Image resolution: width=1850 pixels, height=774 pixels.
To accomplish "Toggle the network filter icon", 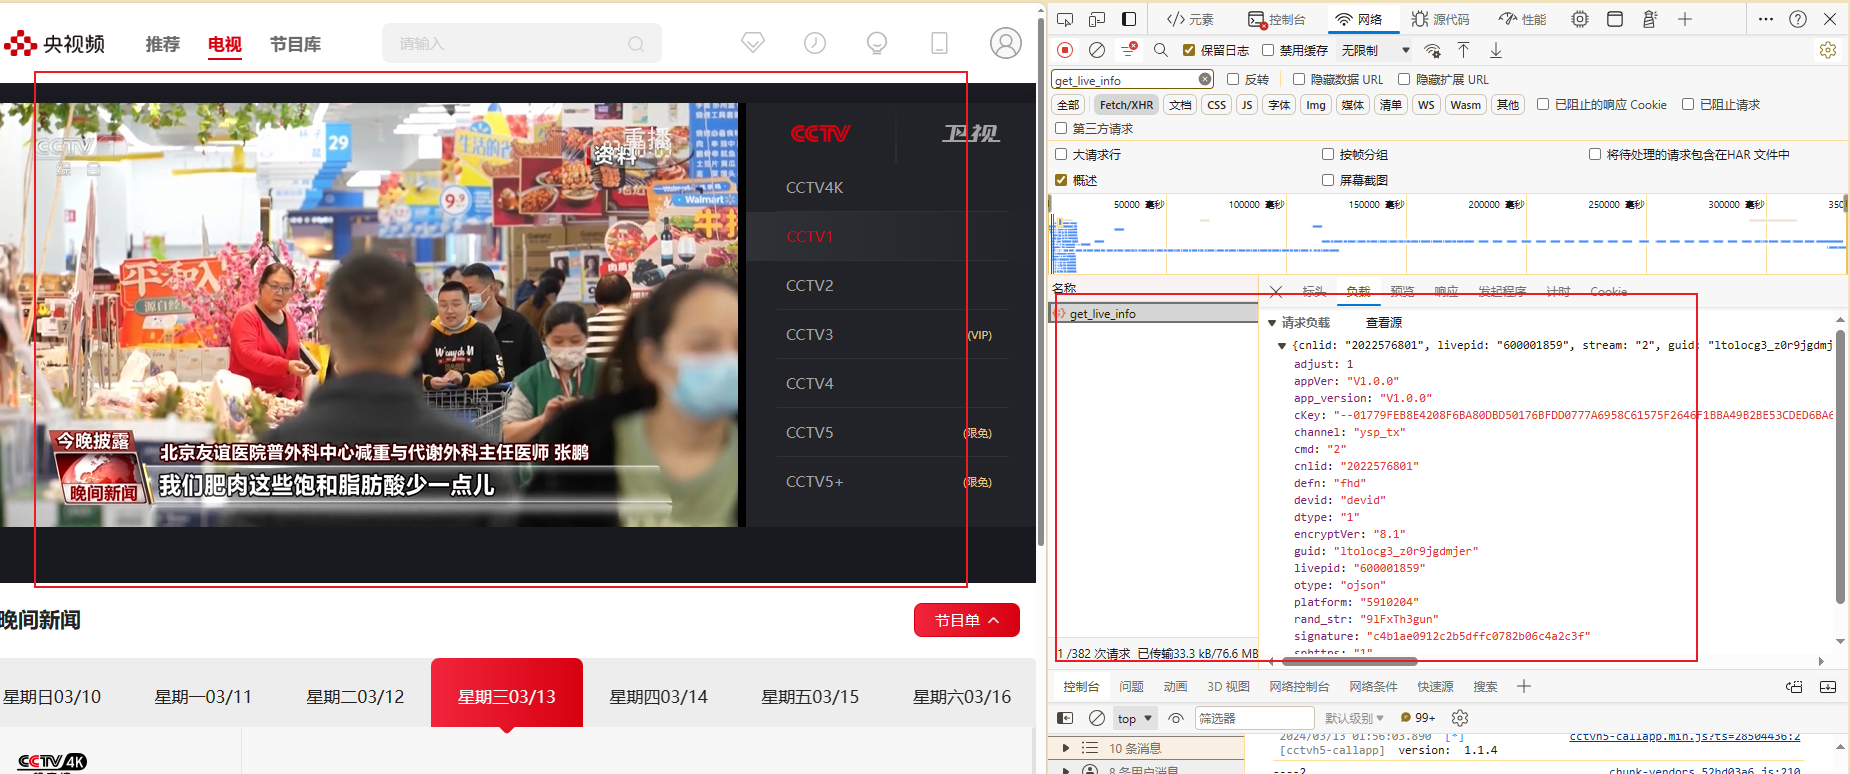I will tap(1129, 49).
